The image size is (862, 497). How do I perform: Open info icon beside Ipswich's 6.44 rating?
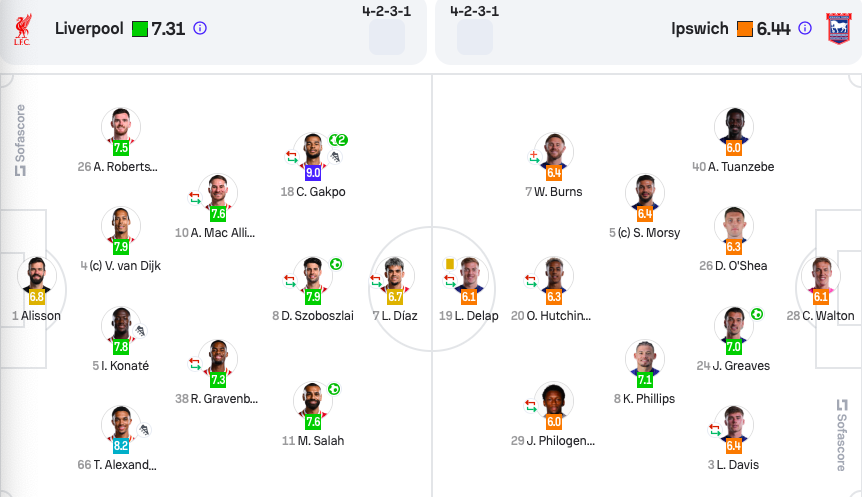pyautogui.click(x=805, y=29)
